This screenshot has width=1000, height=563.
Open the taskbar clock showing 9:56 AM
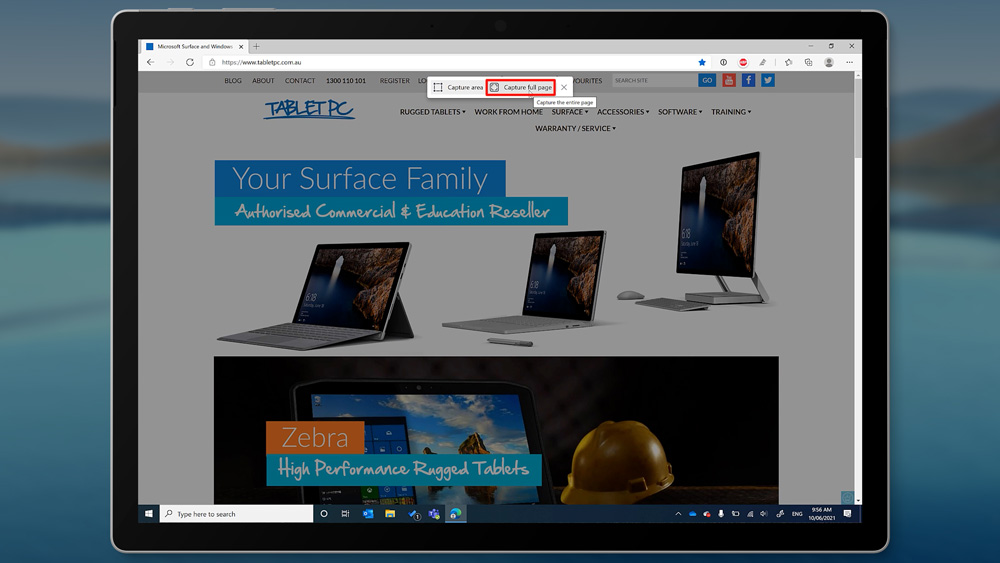pos(821,514)
